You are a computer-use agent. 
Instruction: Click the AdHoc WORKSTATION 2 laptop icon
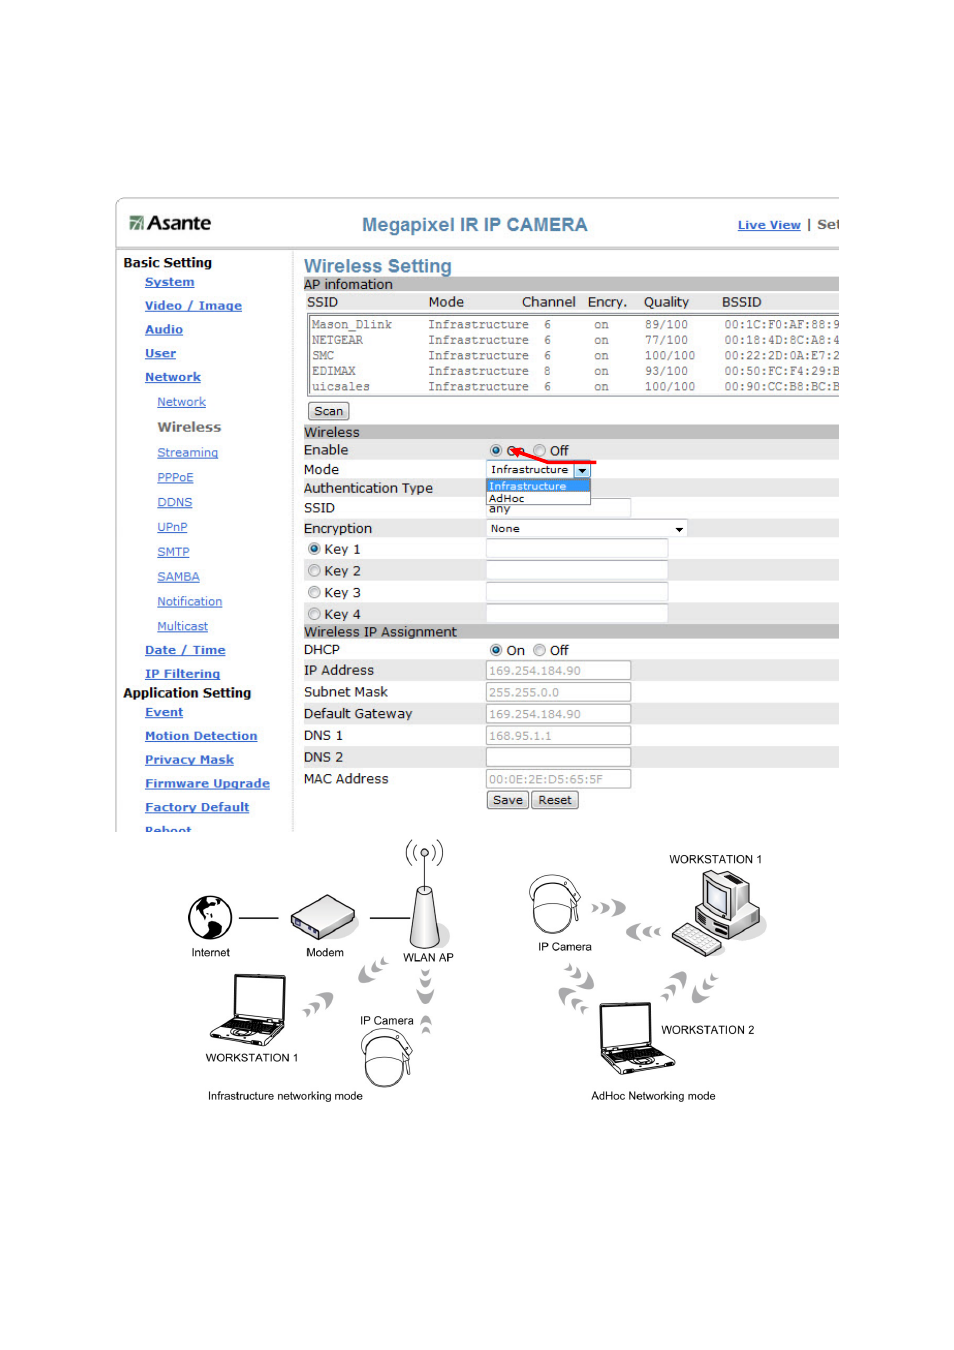638,1039
